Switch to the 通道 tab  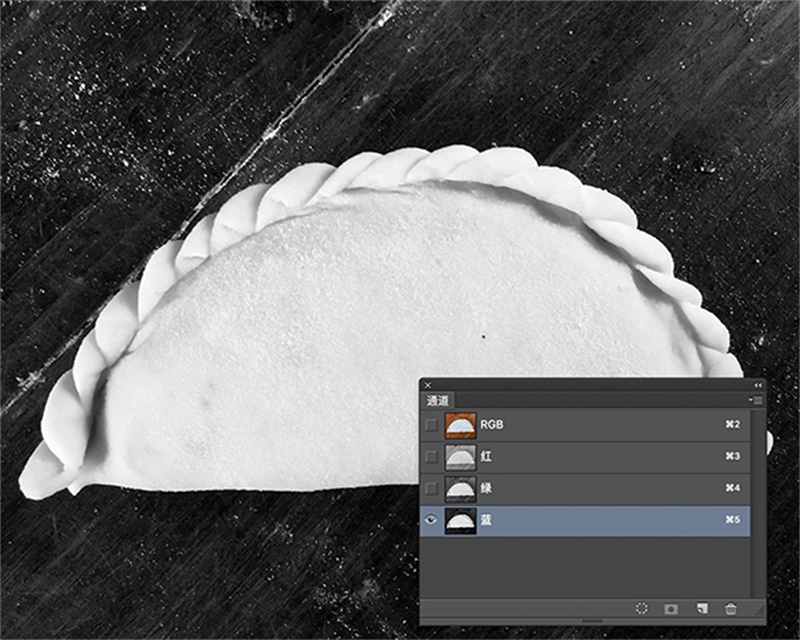pos(439,400)
